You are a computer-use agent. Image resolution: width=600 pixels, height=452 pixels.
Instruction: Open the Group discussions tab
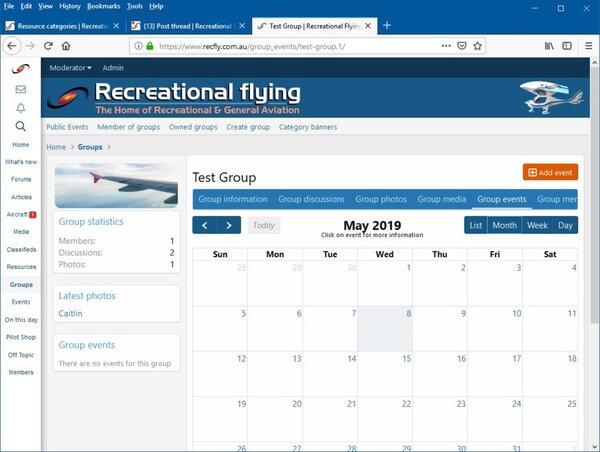point(311,199)
